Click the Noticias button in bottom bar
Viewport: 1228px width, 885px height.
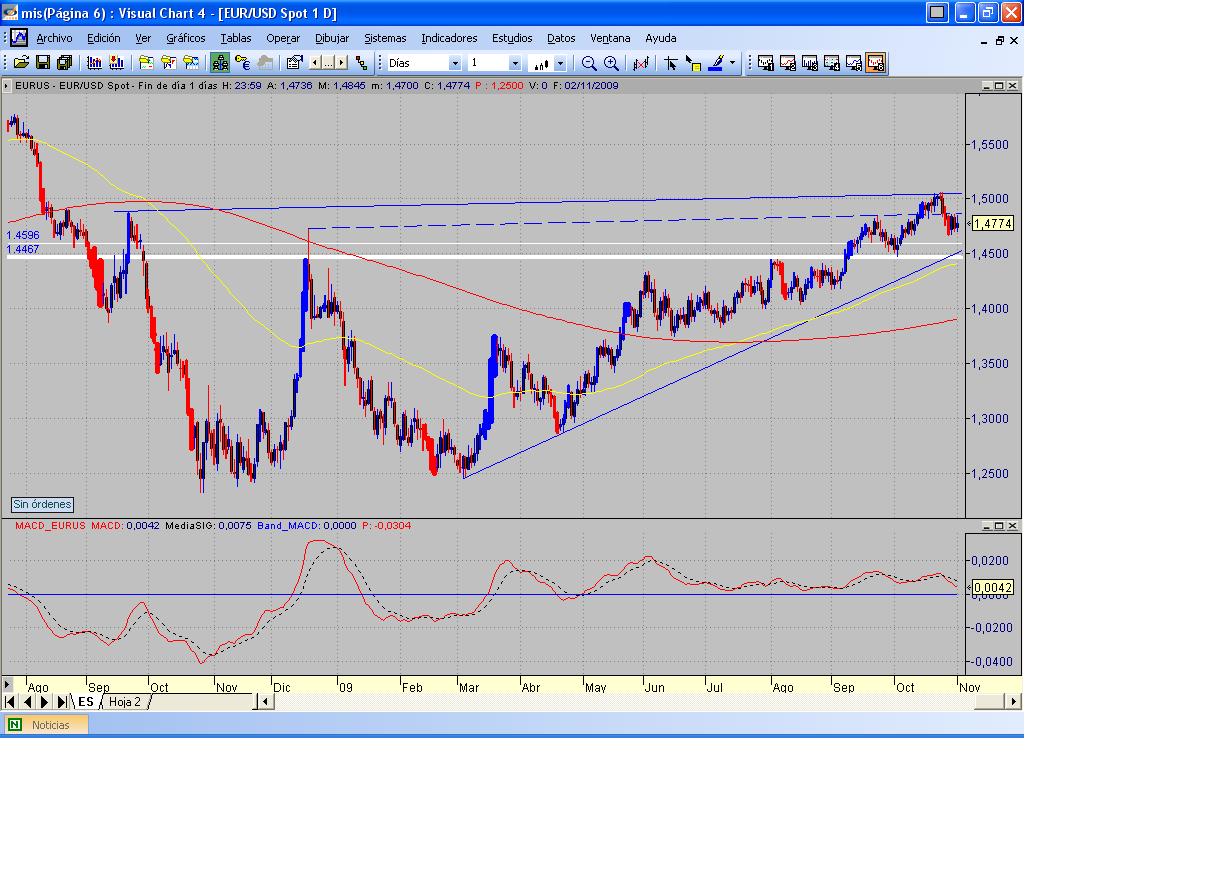(50, 725)
